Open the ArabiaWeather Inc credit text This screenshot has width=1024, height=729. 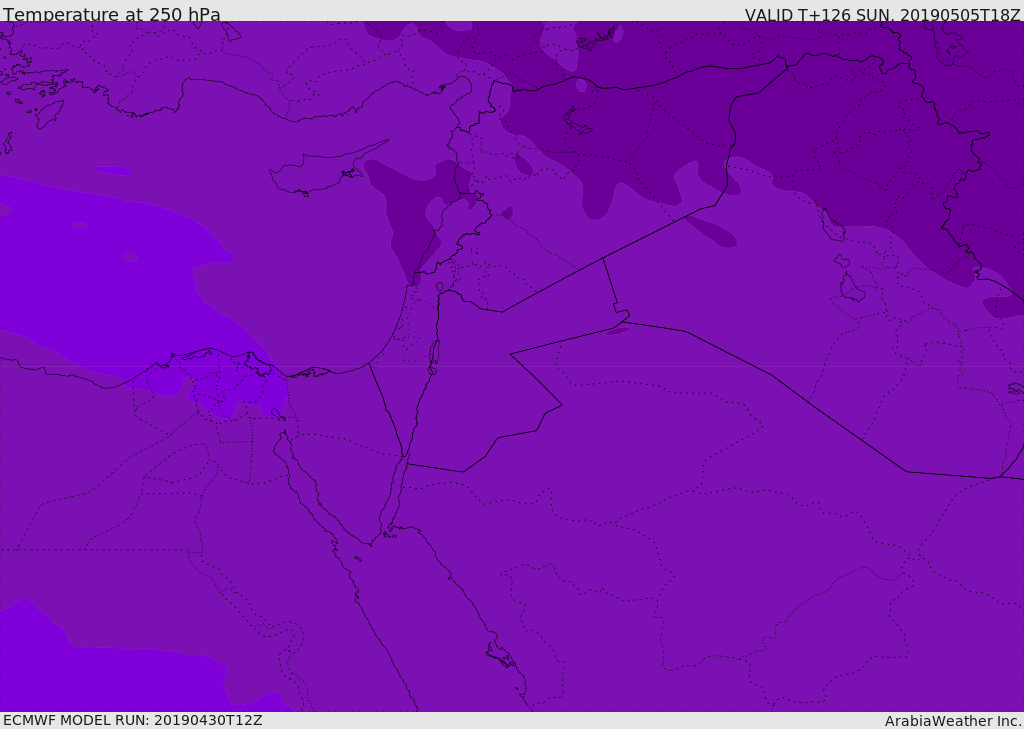(952, 721)
